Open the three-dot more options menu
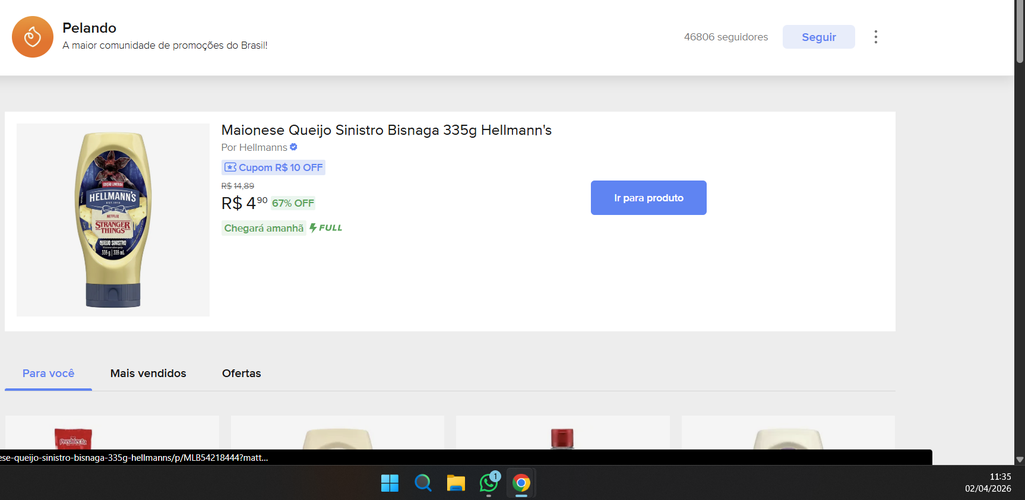Screen dimensions: 1025x500 coord(876,37)
